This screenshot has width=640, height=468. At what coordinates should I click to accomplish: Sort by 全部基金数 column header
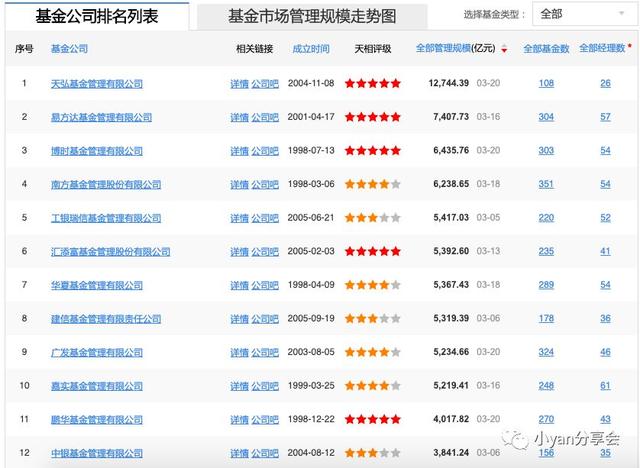coord(546,49)
